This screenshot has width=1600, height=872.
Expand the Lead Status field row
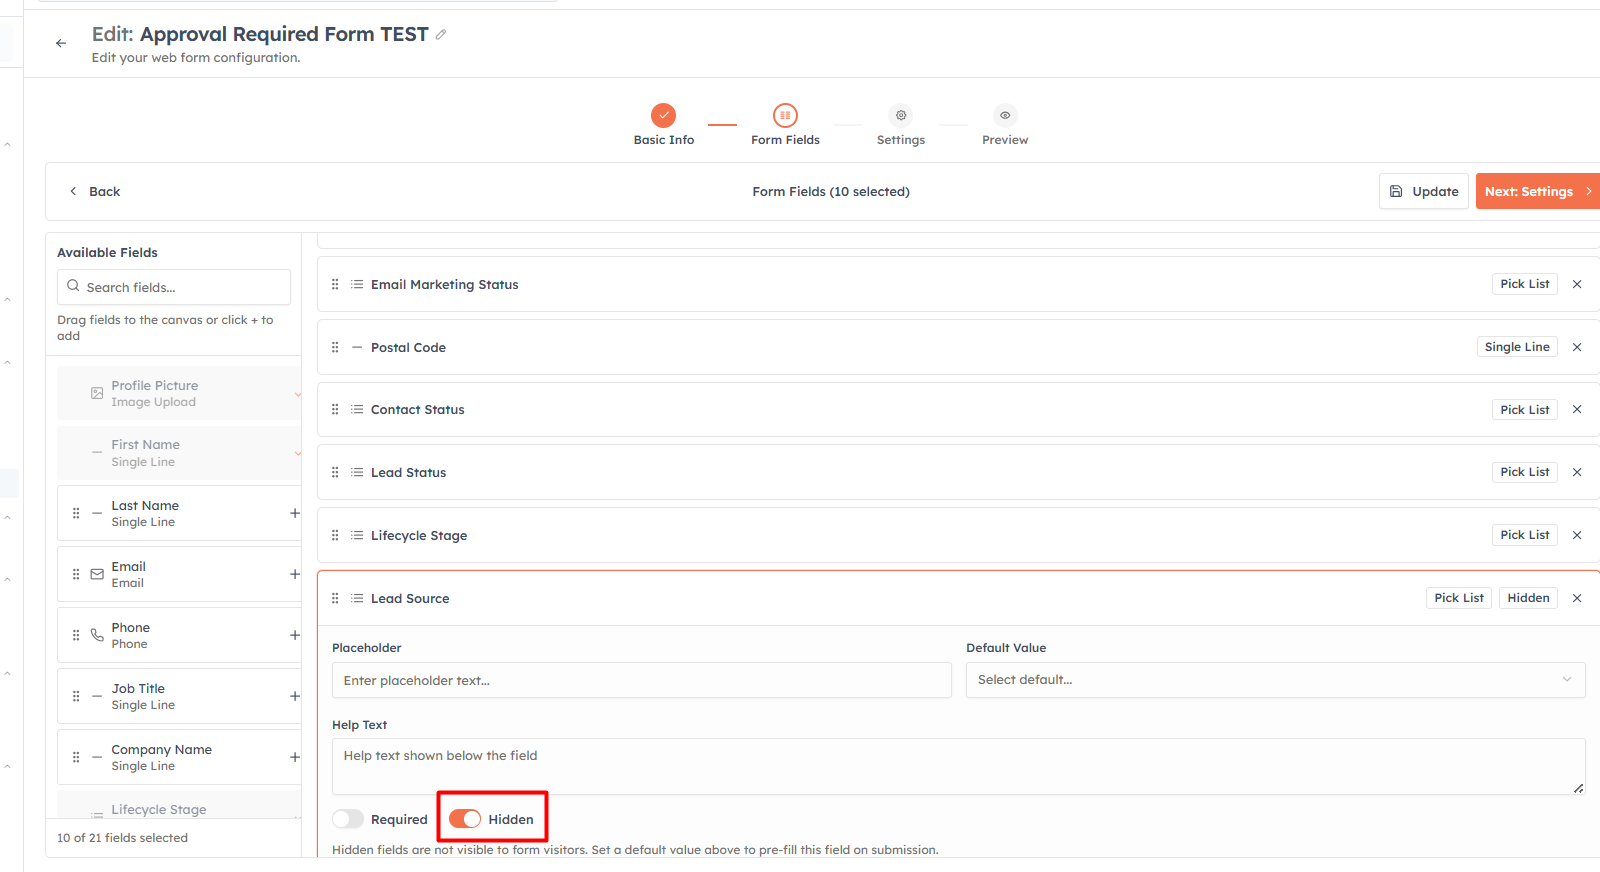tap(958, 472)
